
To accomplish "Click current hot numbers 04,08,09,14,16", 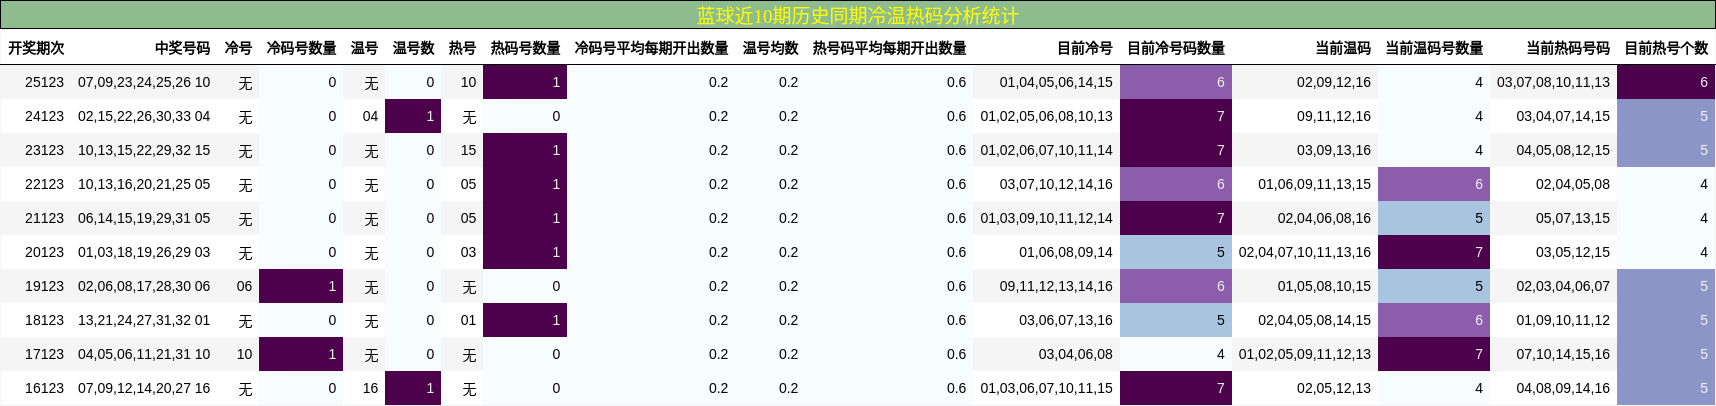I will [x=1563, y=388].
